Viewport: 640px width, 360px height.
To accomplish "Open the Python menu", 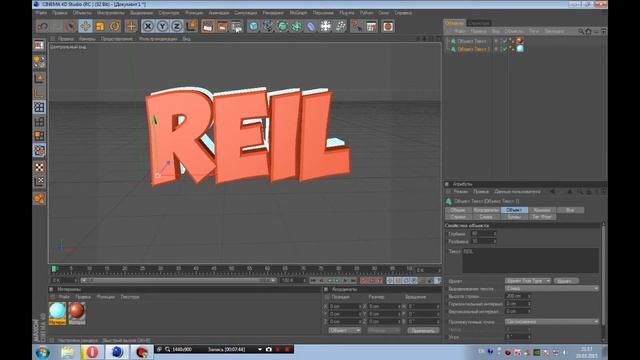I will click(x=366, y=13).
